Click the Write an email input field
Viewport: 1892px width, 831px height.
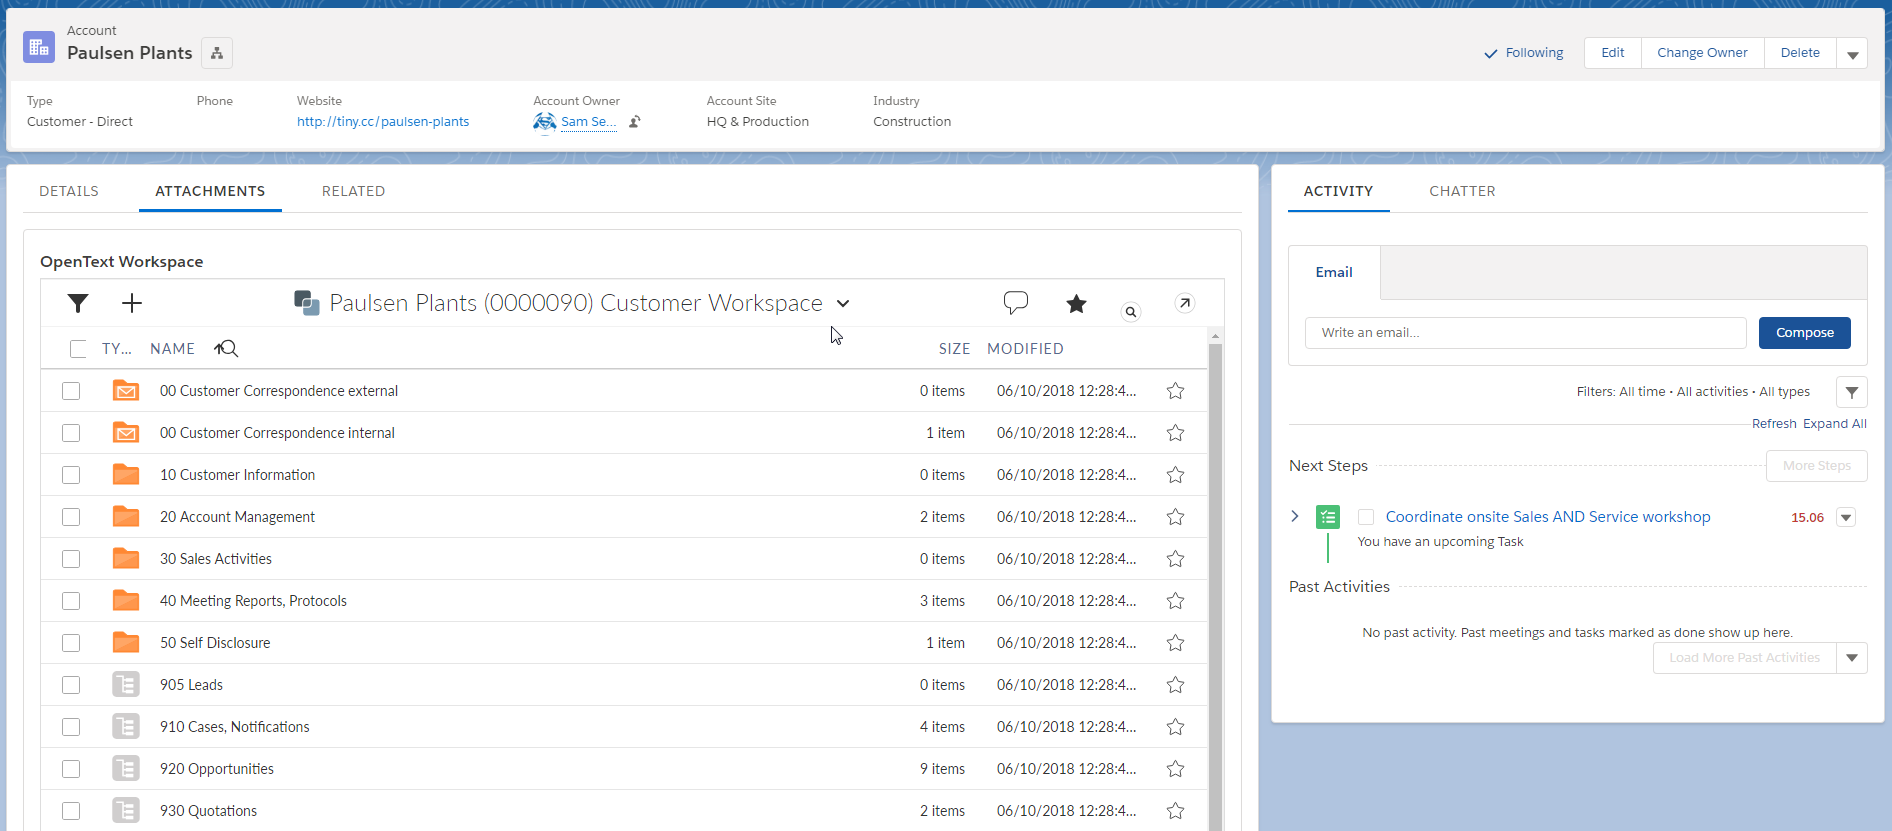[1526, 333]
